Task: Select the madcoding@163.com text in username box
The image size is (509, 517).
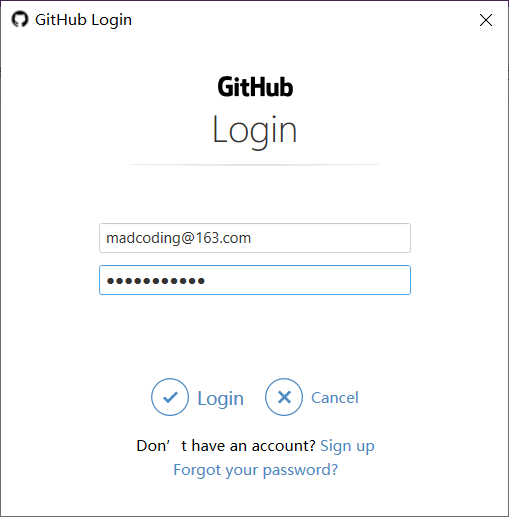Action: pyautogui.click(x=178, y=238)
